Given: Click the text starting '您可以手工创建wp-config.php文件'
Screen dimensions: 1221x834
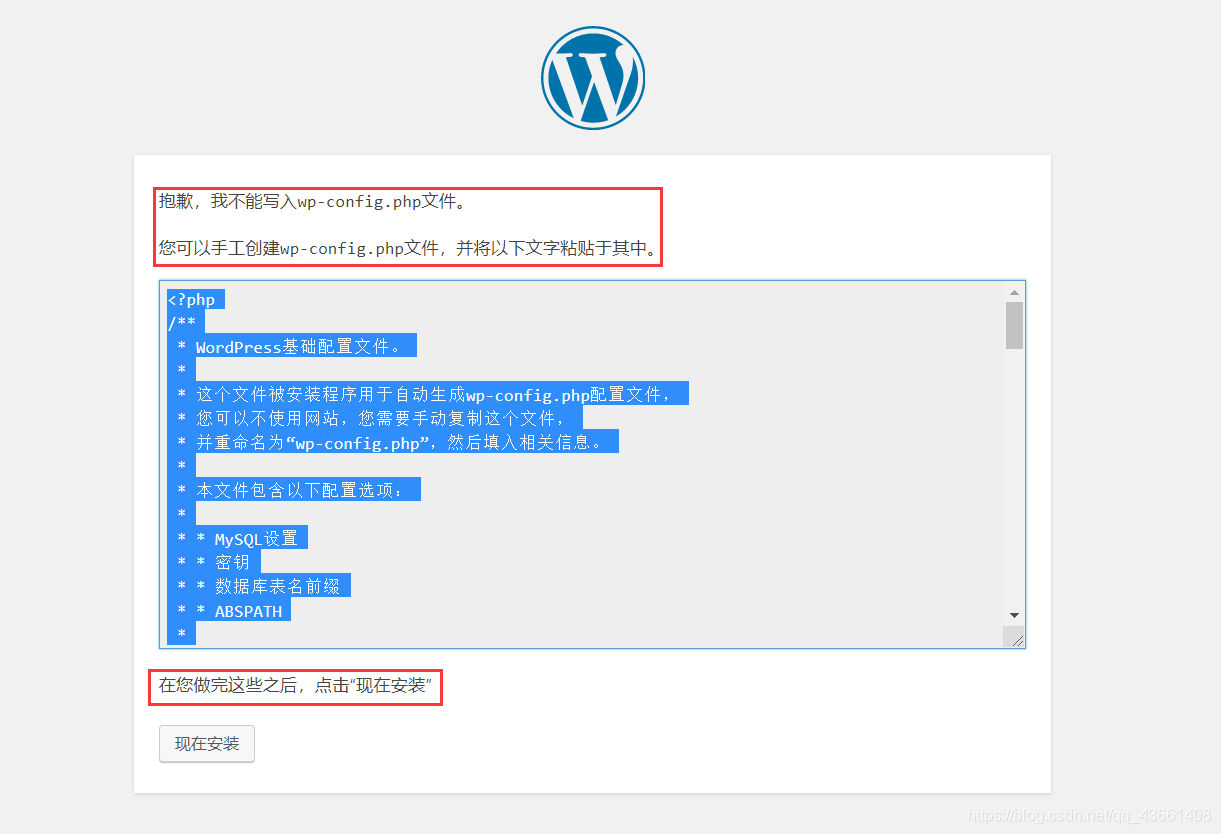Looking at the screenshot, I should click(x=408, y=248).
